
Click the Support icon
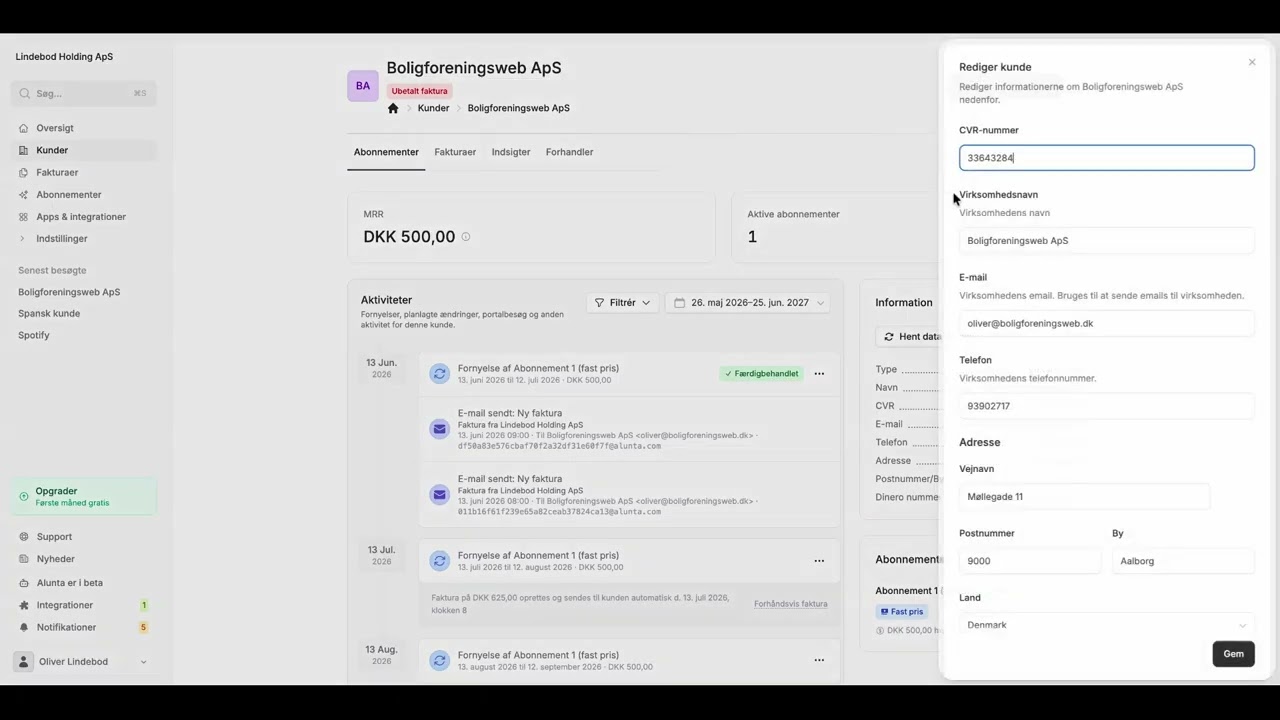coord(24,537)
